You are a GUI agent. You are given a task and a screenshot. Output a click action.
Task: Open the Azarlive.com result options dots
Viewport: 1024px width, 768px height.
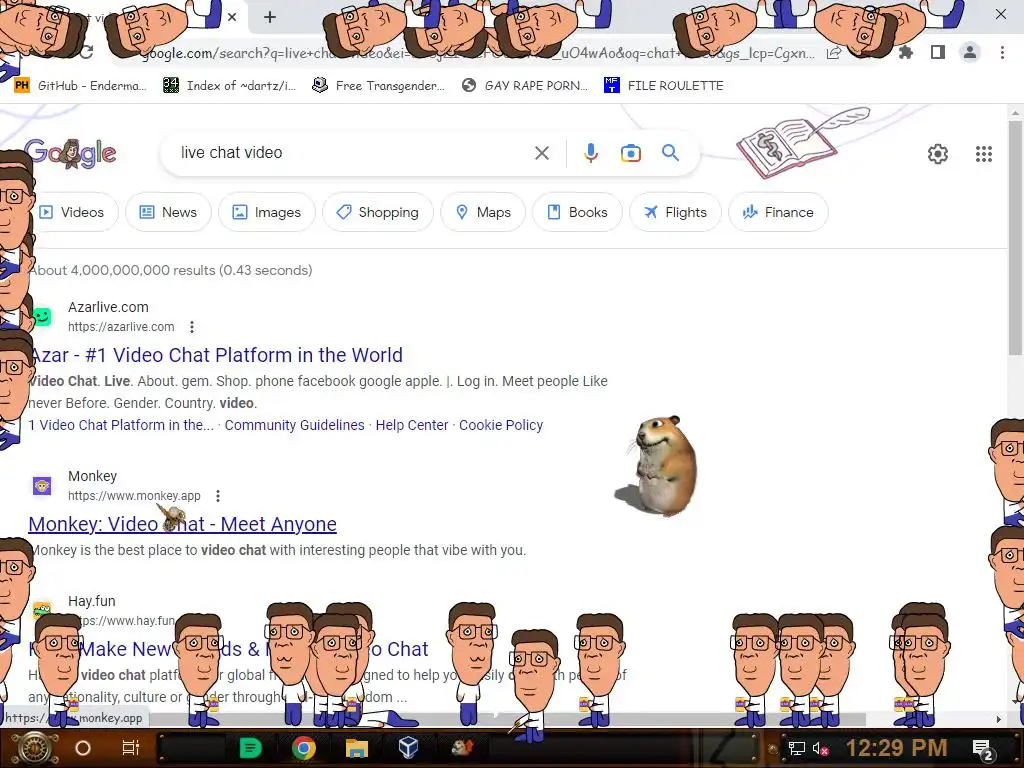(191, 327)
